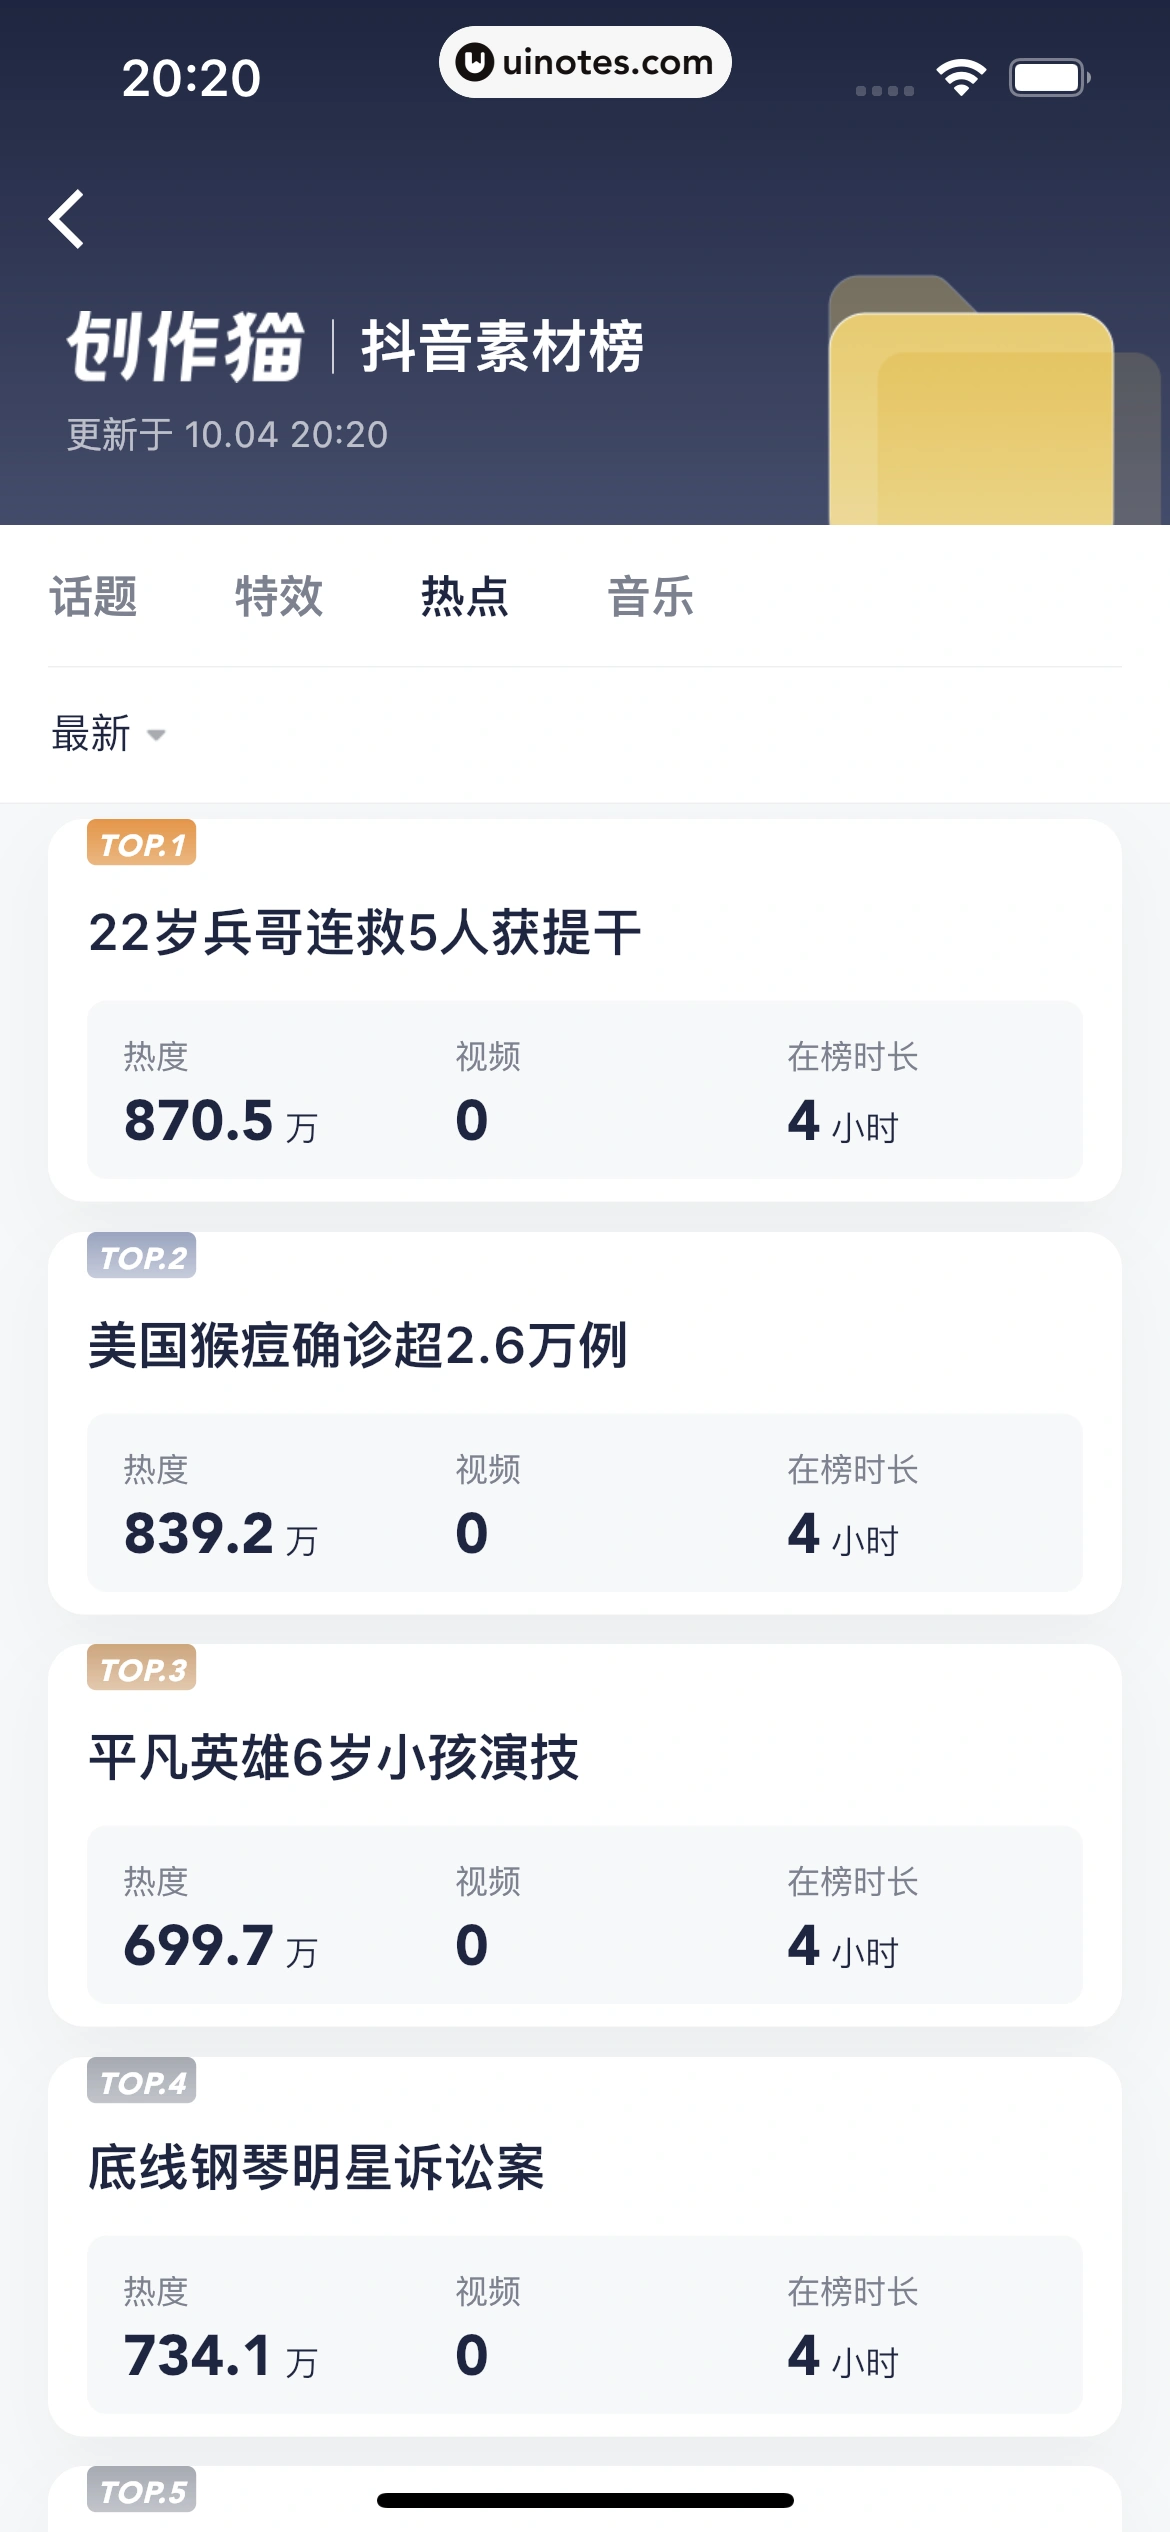This screenshot has width=1170, height=2532.
Task: Tap the 创作猫 logo
Action: pyautogui.click(x=186, y=347)
